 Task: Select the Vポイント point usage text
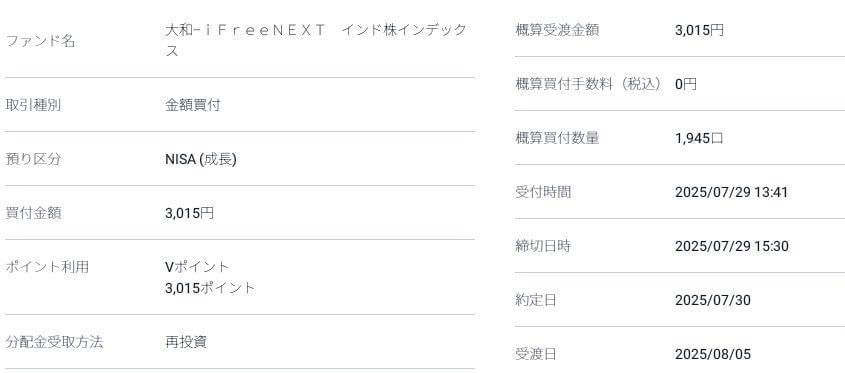197,266
